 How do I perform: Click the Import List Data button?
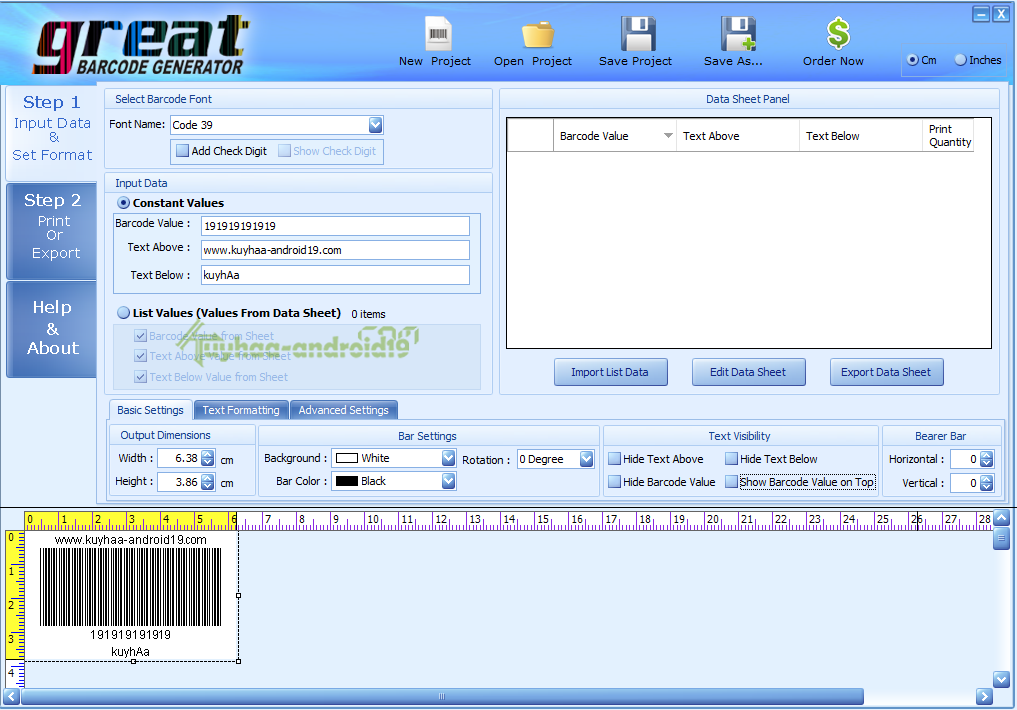click(610, 372)
